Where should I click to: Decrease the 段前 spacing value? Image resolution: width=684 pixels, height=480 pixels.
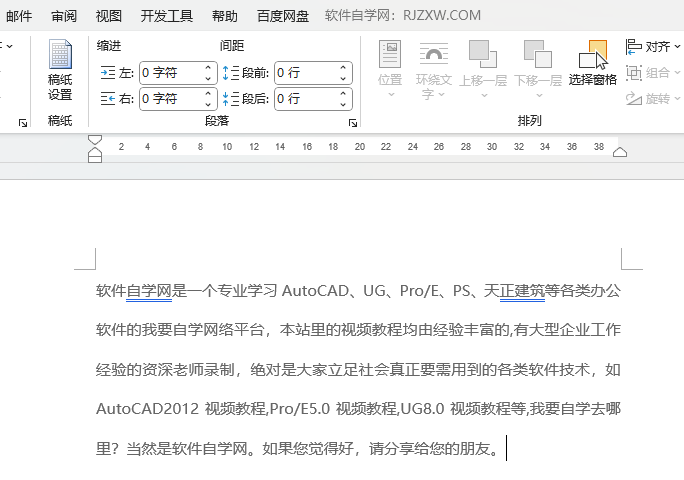(343, 78)
